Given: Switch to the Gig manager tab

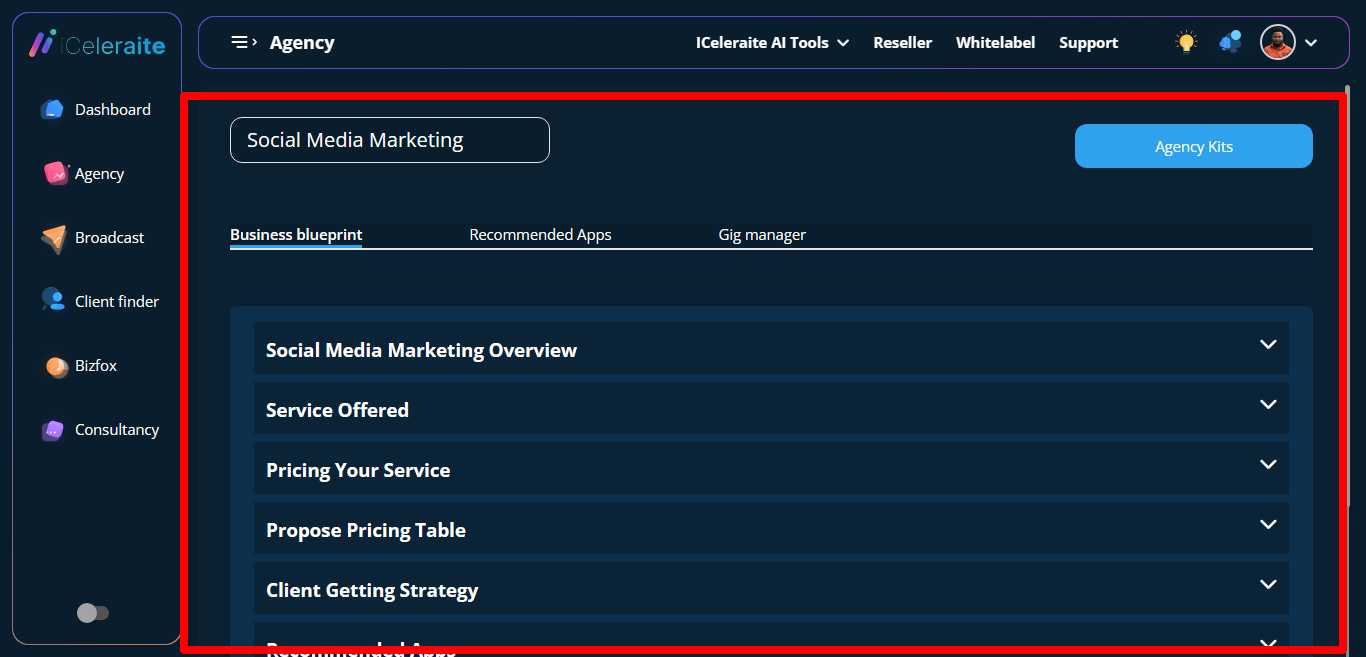Looking at the screenshot, I should [x=762, y=235].
